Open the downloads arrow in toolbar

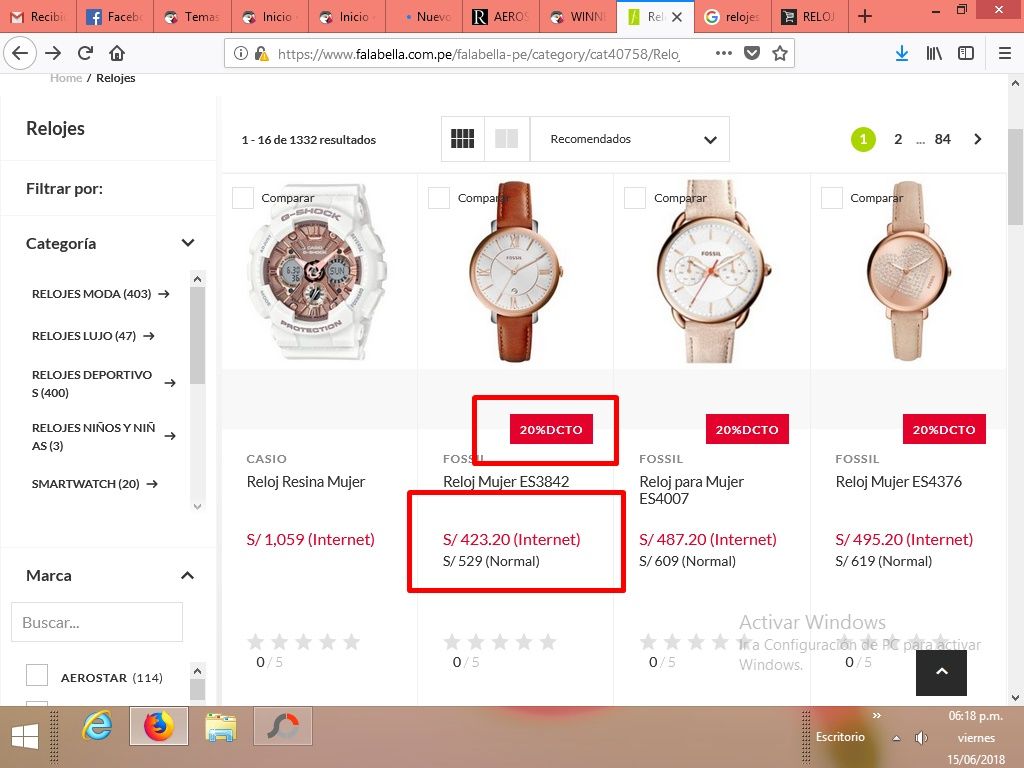point(902,54)
